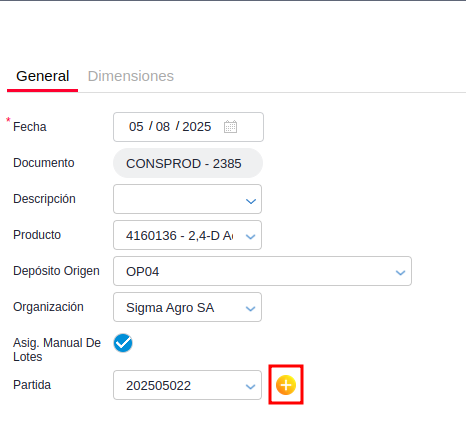Image resolution: width=466 pixels, height=425 pixels.
Task: Click the Producto field text 4160136
Action: point(151,236)
